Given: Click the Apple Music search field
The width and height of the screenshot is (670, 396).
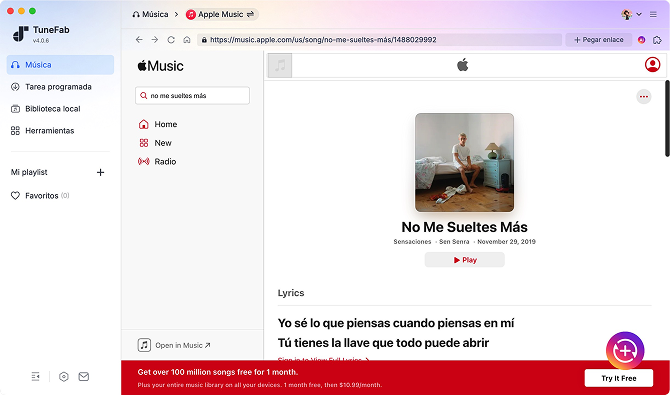Looking at the screenshot, I should click(x=192, y=96).
